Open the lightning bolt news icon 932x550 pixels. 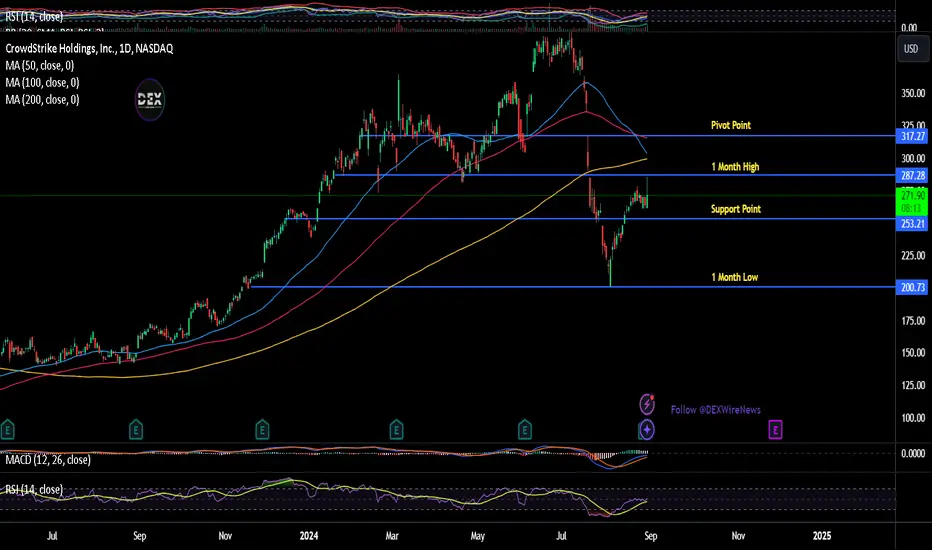click(647, 404)
